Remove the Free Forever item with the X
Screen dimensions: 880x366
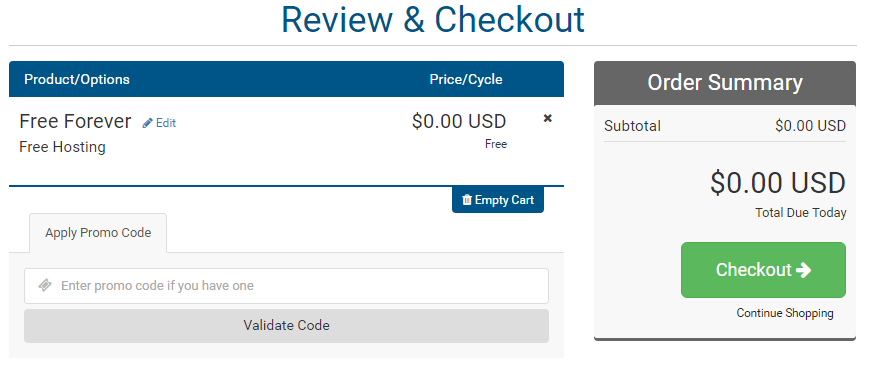click(548, 118)
